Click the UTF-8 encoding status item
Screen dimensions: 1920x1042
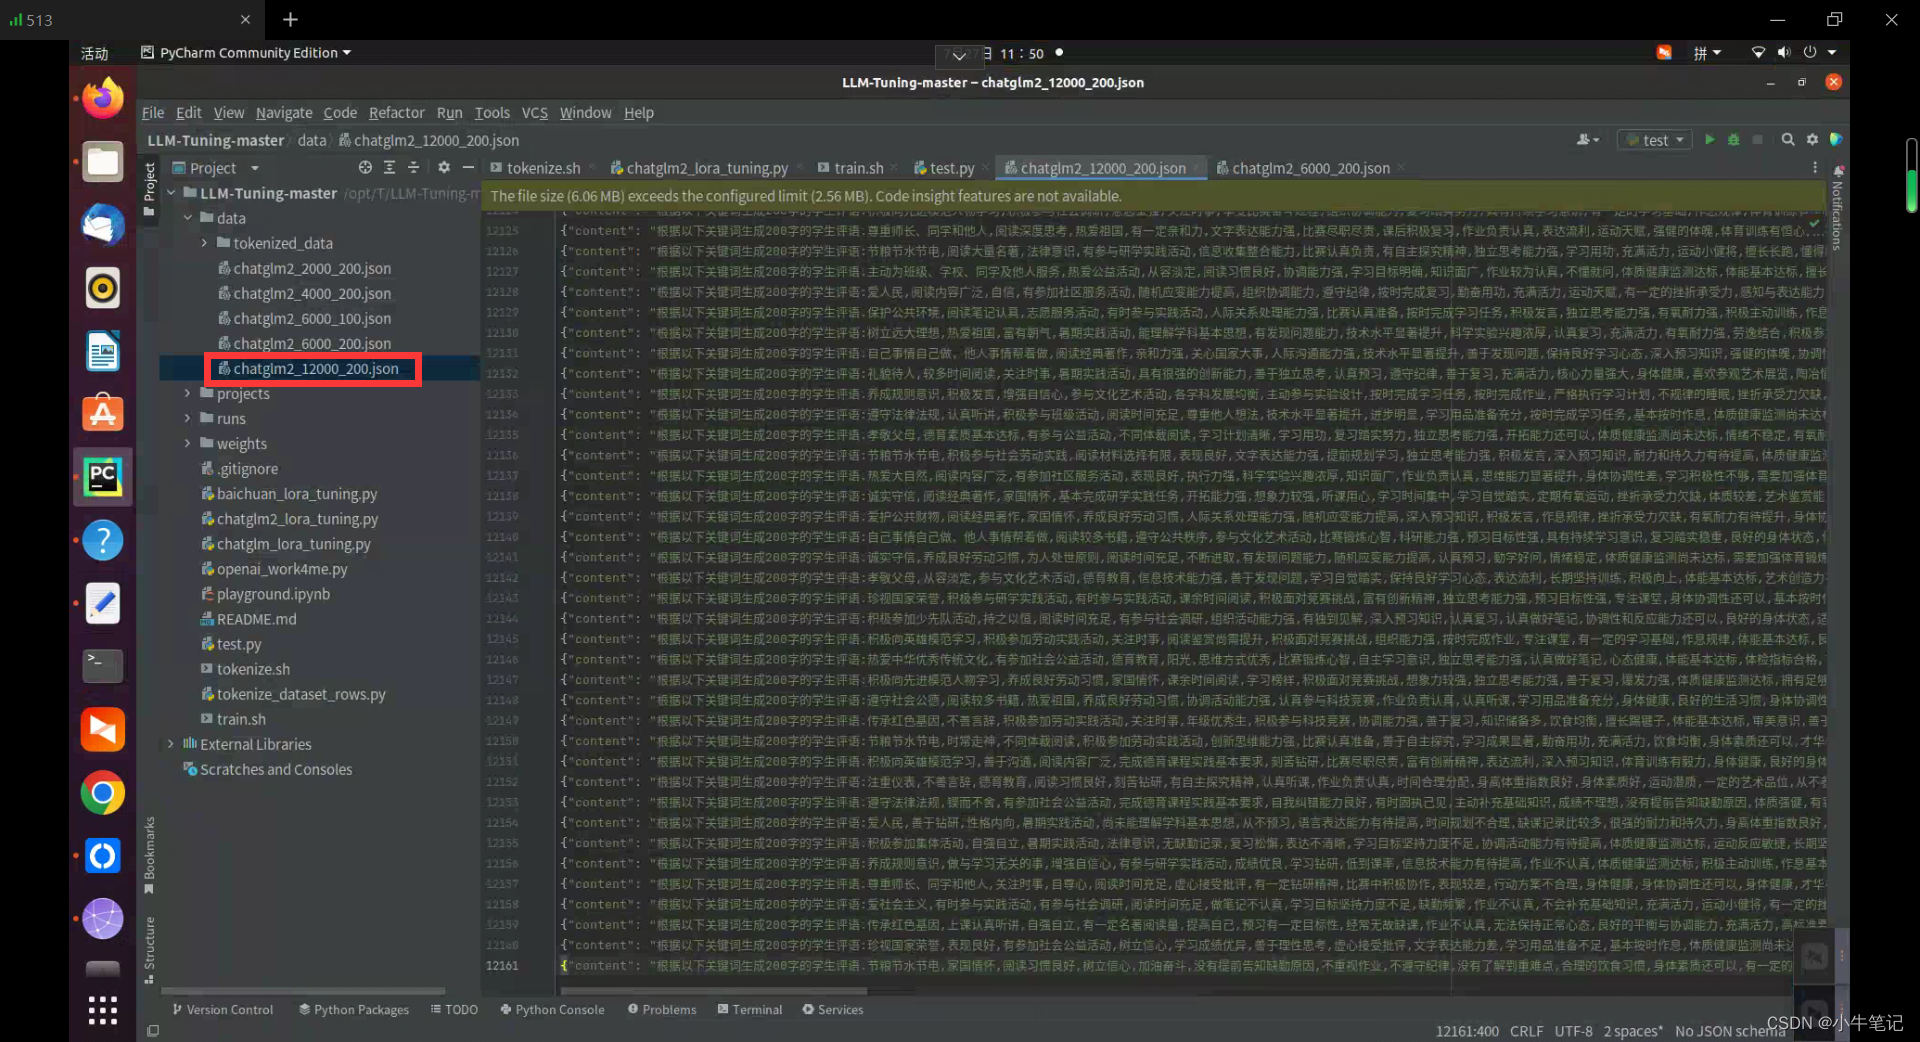click(x=1574, y=1031)
